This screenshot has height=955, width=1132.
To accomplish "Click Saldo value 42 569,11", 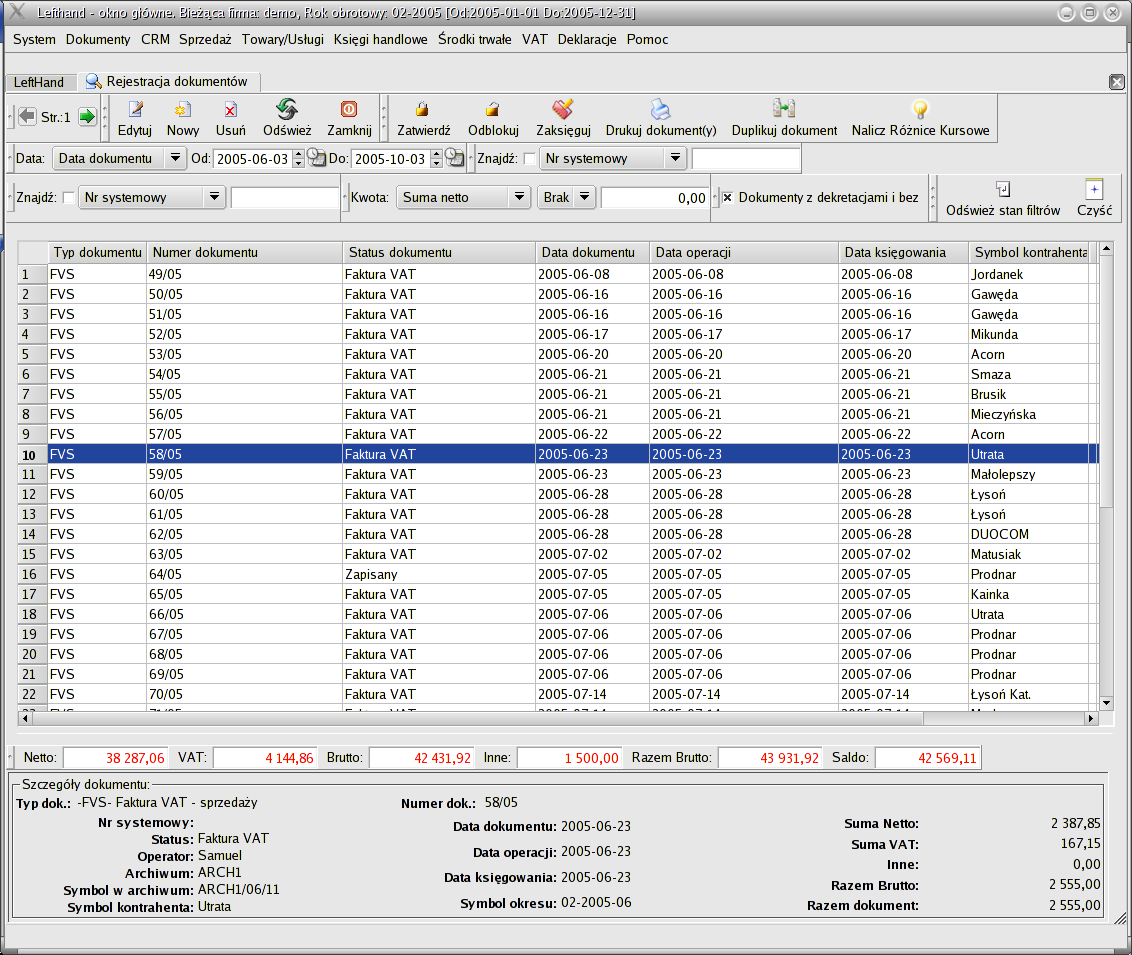I will pyautogui.click(x=928, y=758).
